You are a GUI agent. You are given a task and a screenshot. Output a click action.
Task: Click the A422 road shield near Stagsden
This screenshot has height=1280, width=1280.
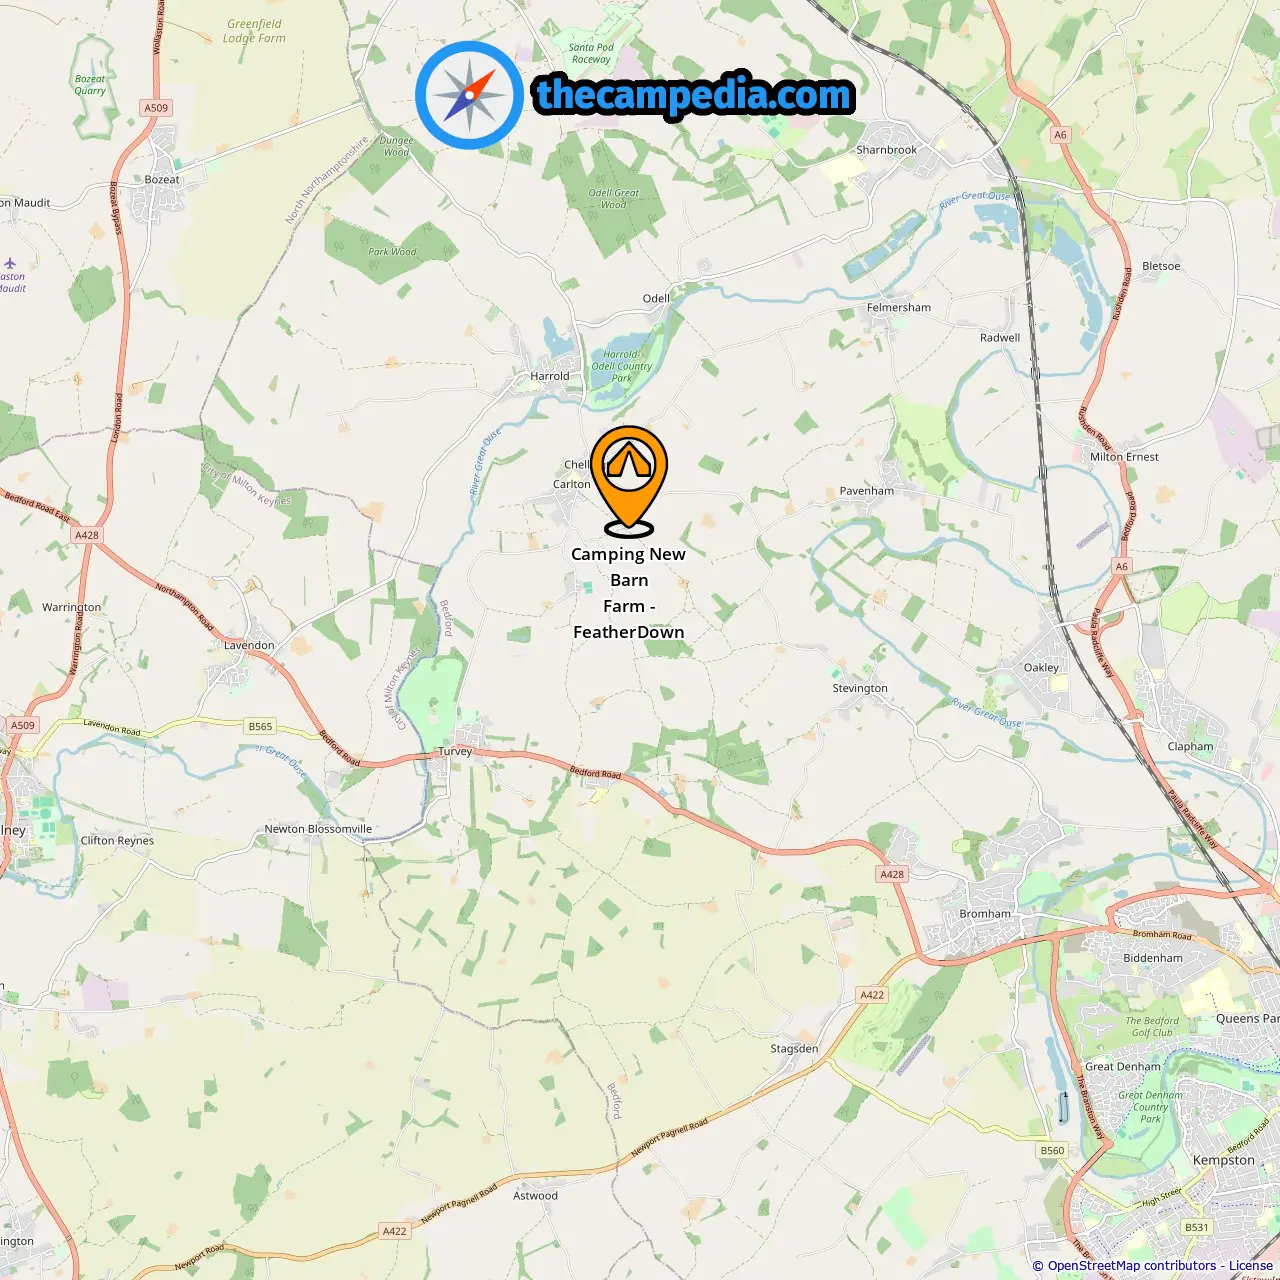coord(872,995)
